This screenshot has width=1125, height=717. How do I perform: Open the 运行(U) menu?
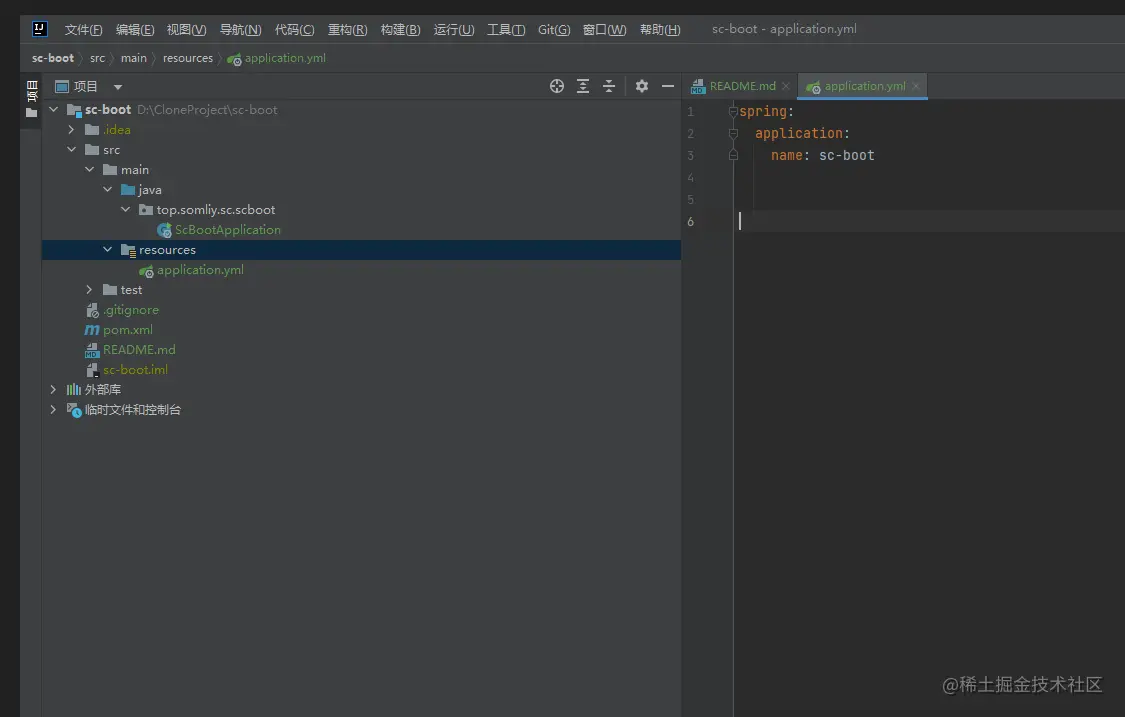point(453,29)
